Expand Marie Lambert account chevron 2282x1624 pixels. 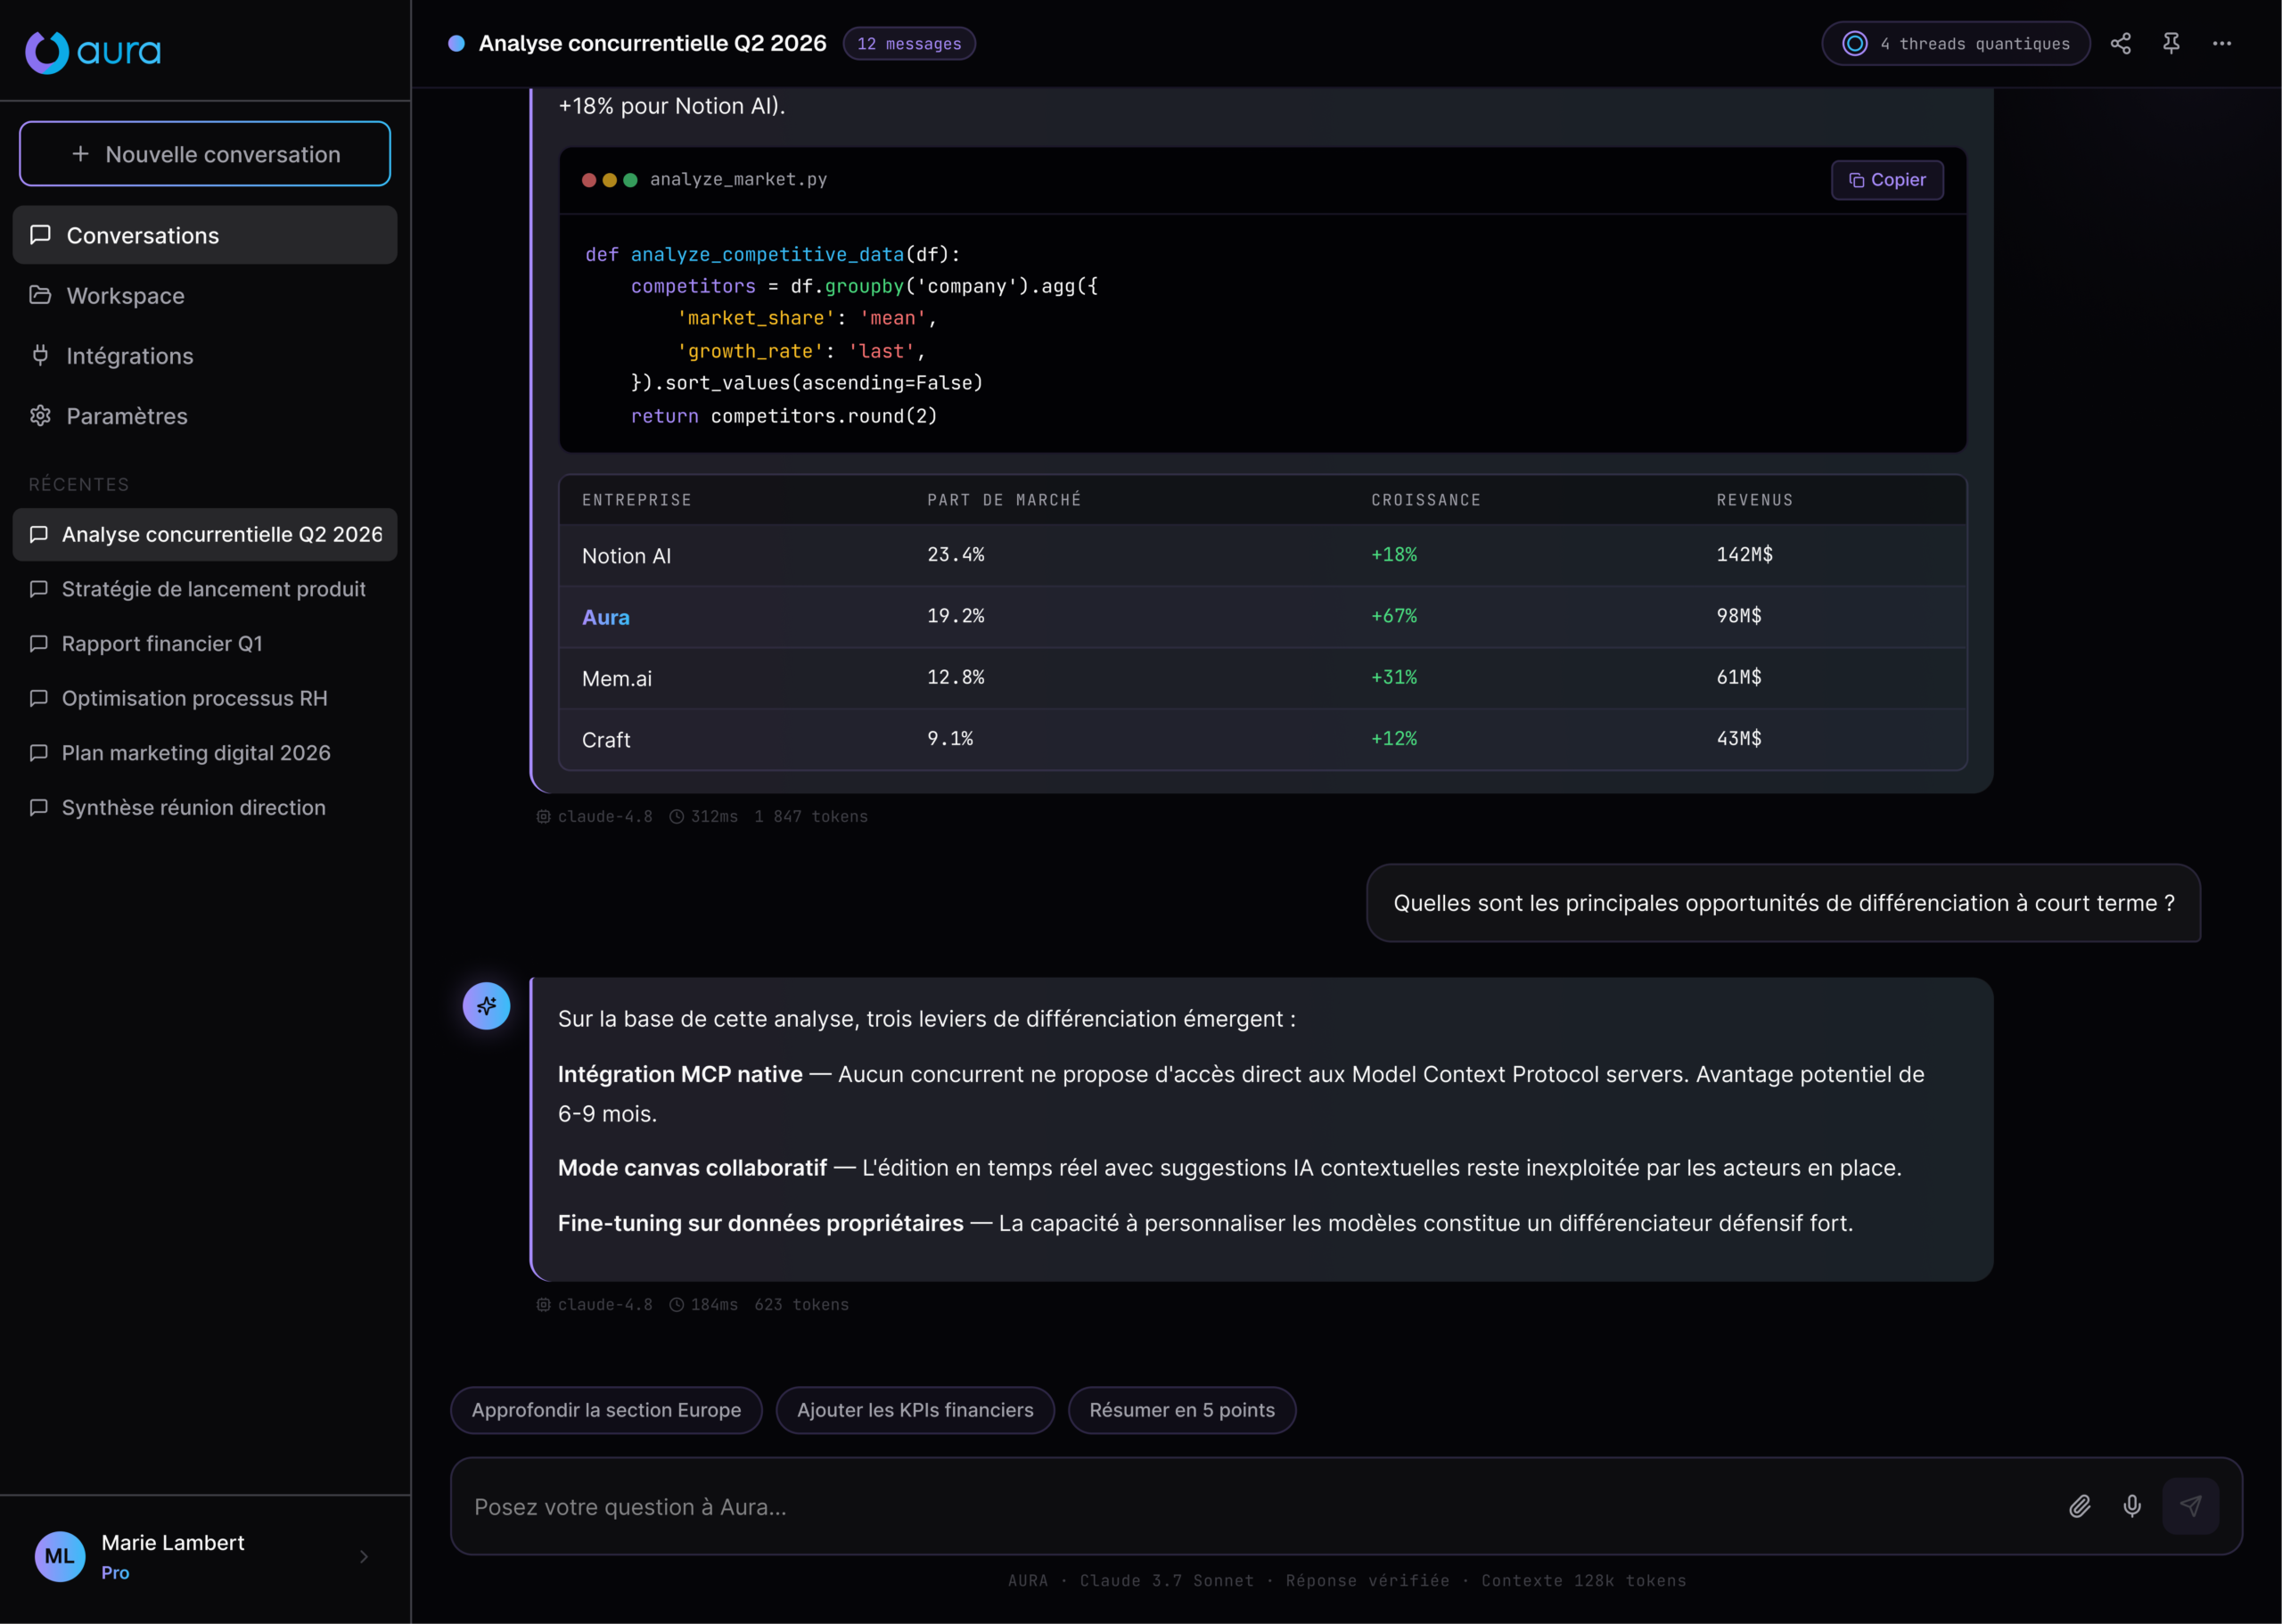point(364,1556)
